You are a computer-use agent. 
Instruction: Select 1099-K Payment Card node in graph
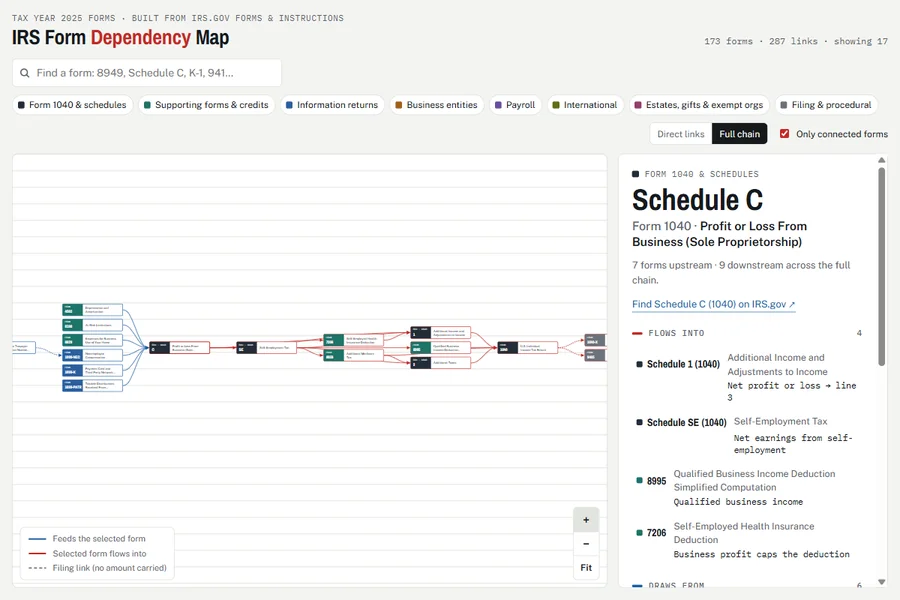[x=92, y=370]
